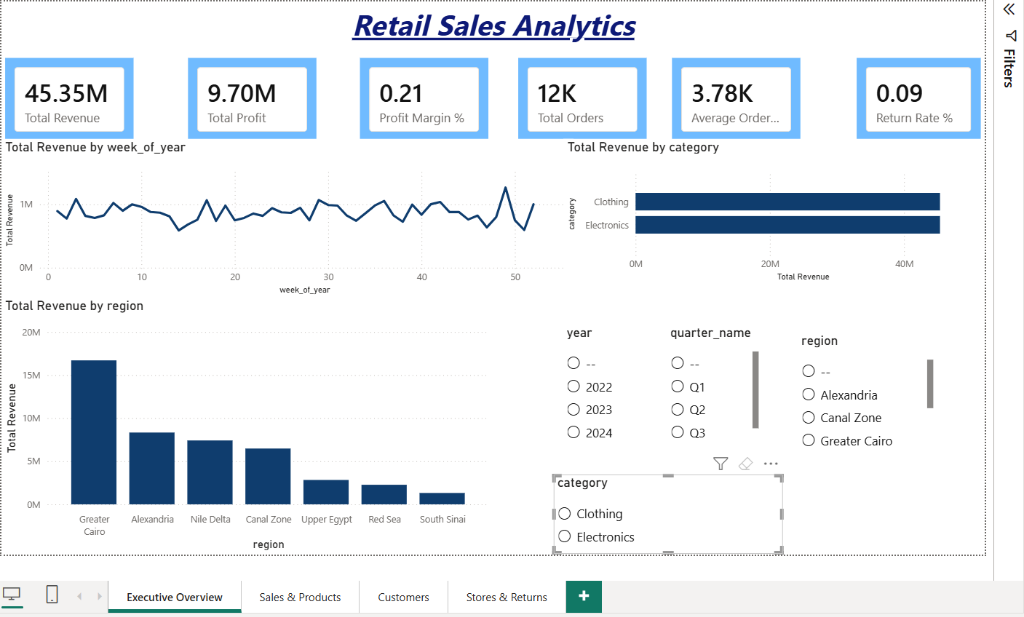Click the week_of_year axis label
The height and width of the screenshot is (617, 1024).
(x=304, y=290)
